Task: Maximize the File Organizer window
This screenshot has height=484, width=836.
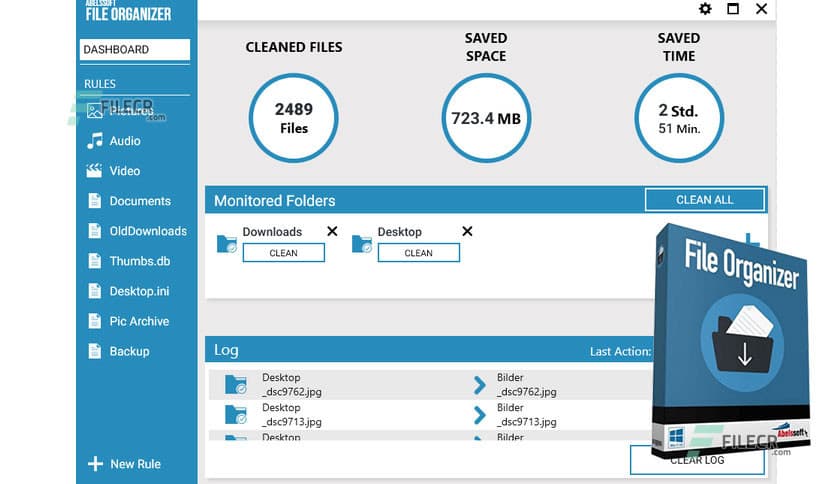Action: point(733,9)
